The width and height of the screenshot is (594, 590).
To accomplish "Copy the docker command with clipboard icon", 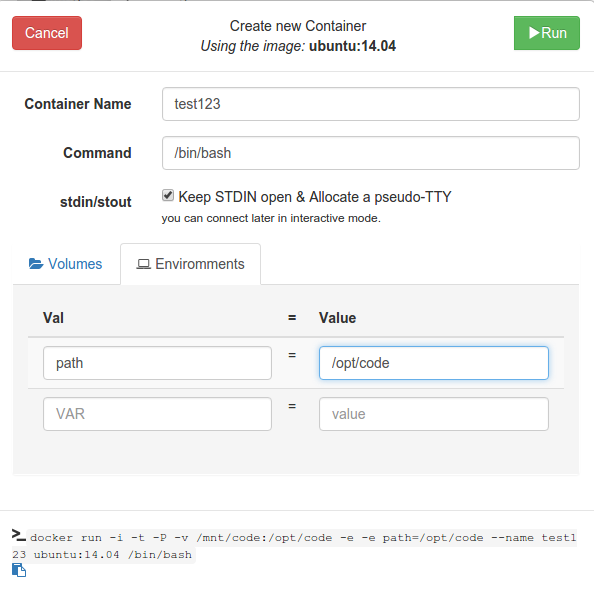I will coord(19,570).
